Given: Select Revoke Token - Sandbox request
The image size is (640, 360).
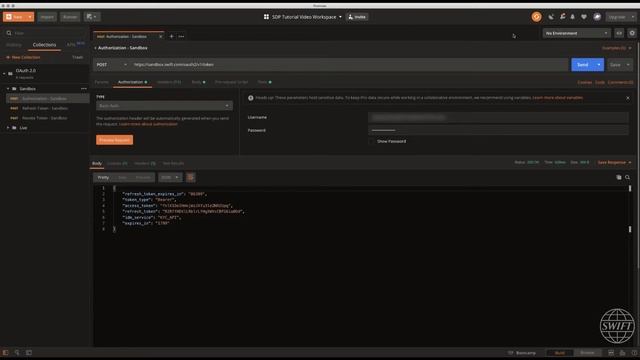Looking at the screenshot, I should 47,118.
